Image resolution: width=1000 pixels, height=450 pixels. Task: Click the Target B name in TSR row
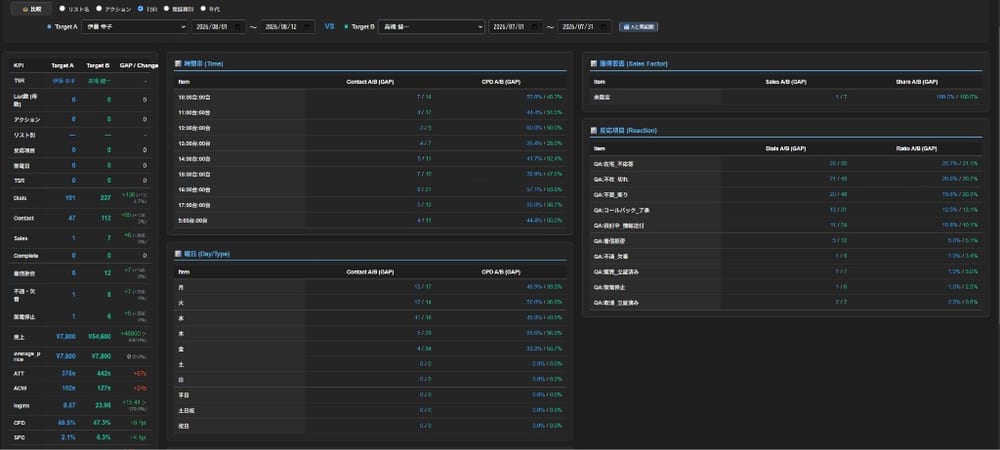[99, 81]
